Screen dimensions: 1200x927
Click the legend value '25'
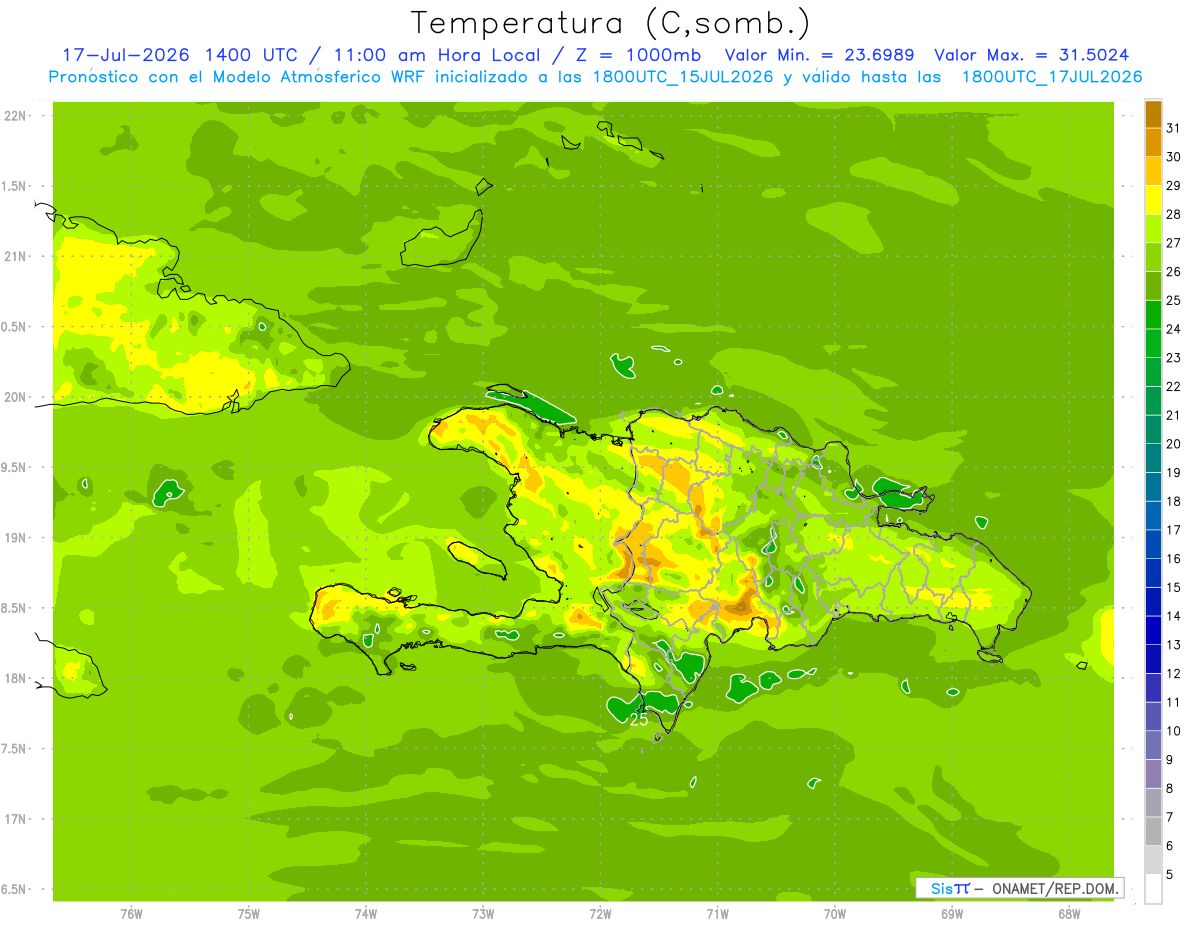coord(1173,300)
